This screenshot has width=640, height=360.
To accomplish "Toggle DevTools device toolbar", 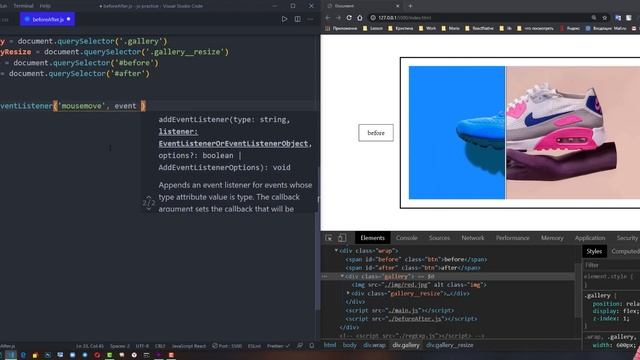I will (x=342, y=238).
